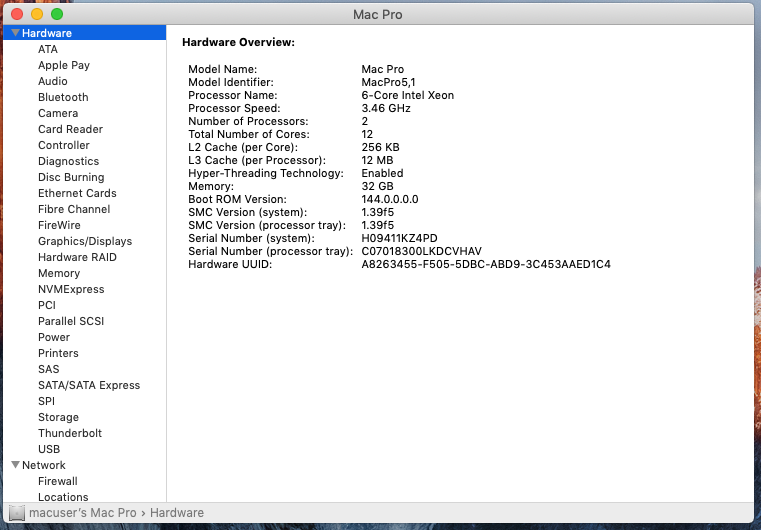The image size is (761, 530).
Task: Zoom the window with the green button
Action: [57, 14]
